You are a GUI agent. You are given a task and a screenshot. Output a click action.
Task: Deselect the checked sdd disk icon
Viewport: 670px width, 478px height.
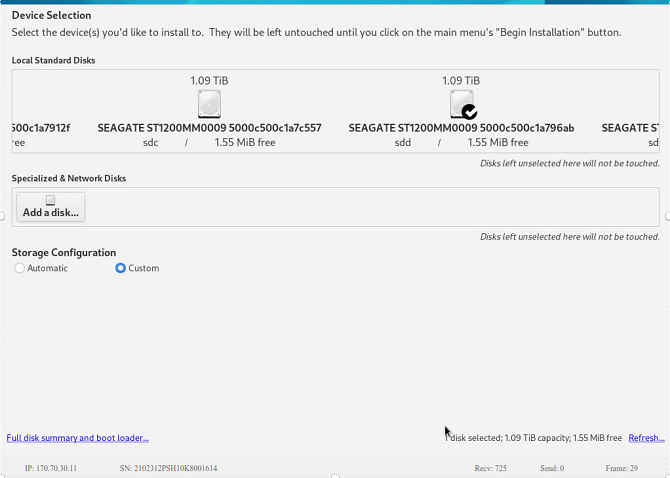coord(461,103)
